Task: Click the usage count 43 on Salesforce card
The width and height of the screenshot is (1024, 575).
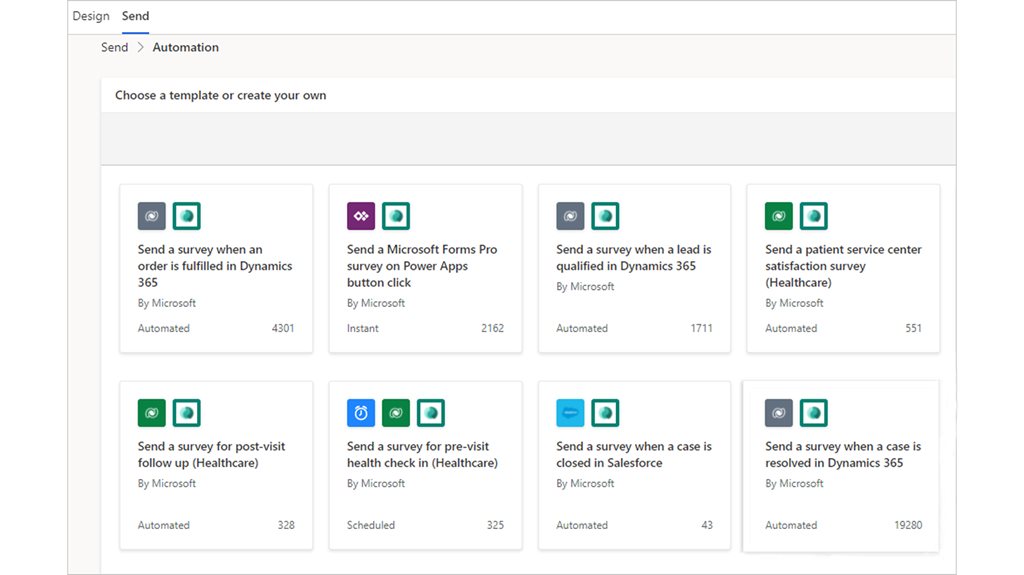Action: click(x=707, y=525)
